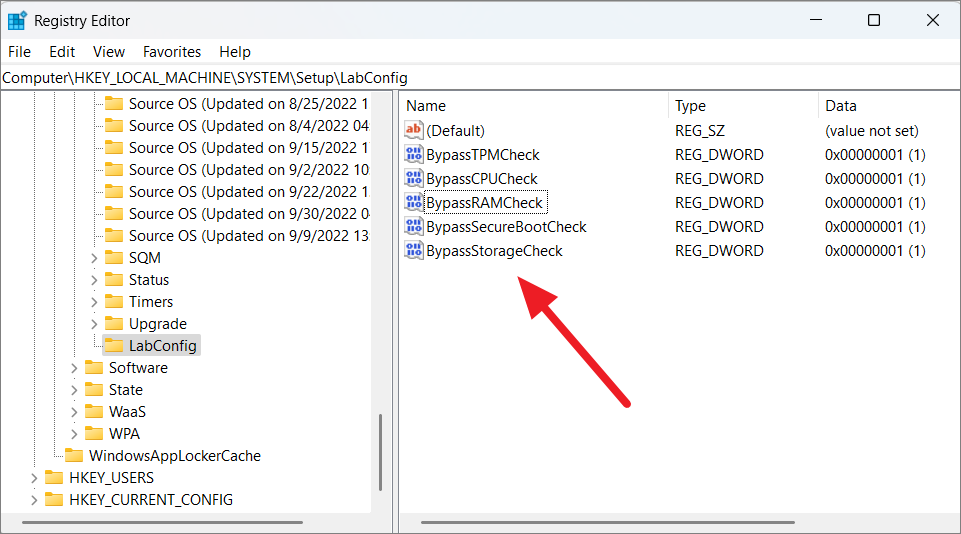Select Source OS (Updated on 9/30/2022) key
961x534 pixels.
pyautogui.click(x=249, y=214)
